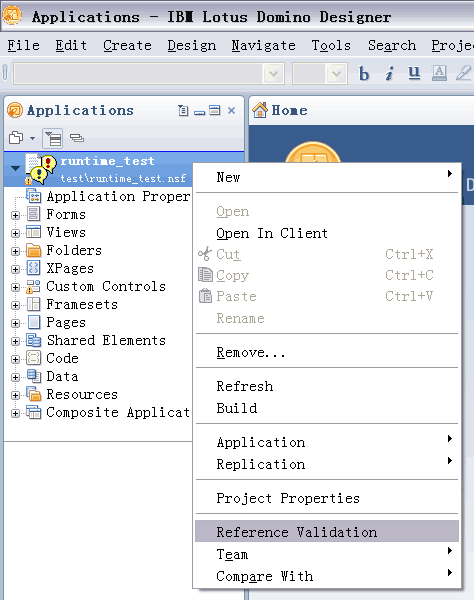Click the XPages icon in tree
474x600 pixels.
click(x=34, y=268)
